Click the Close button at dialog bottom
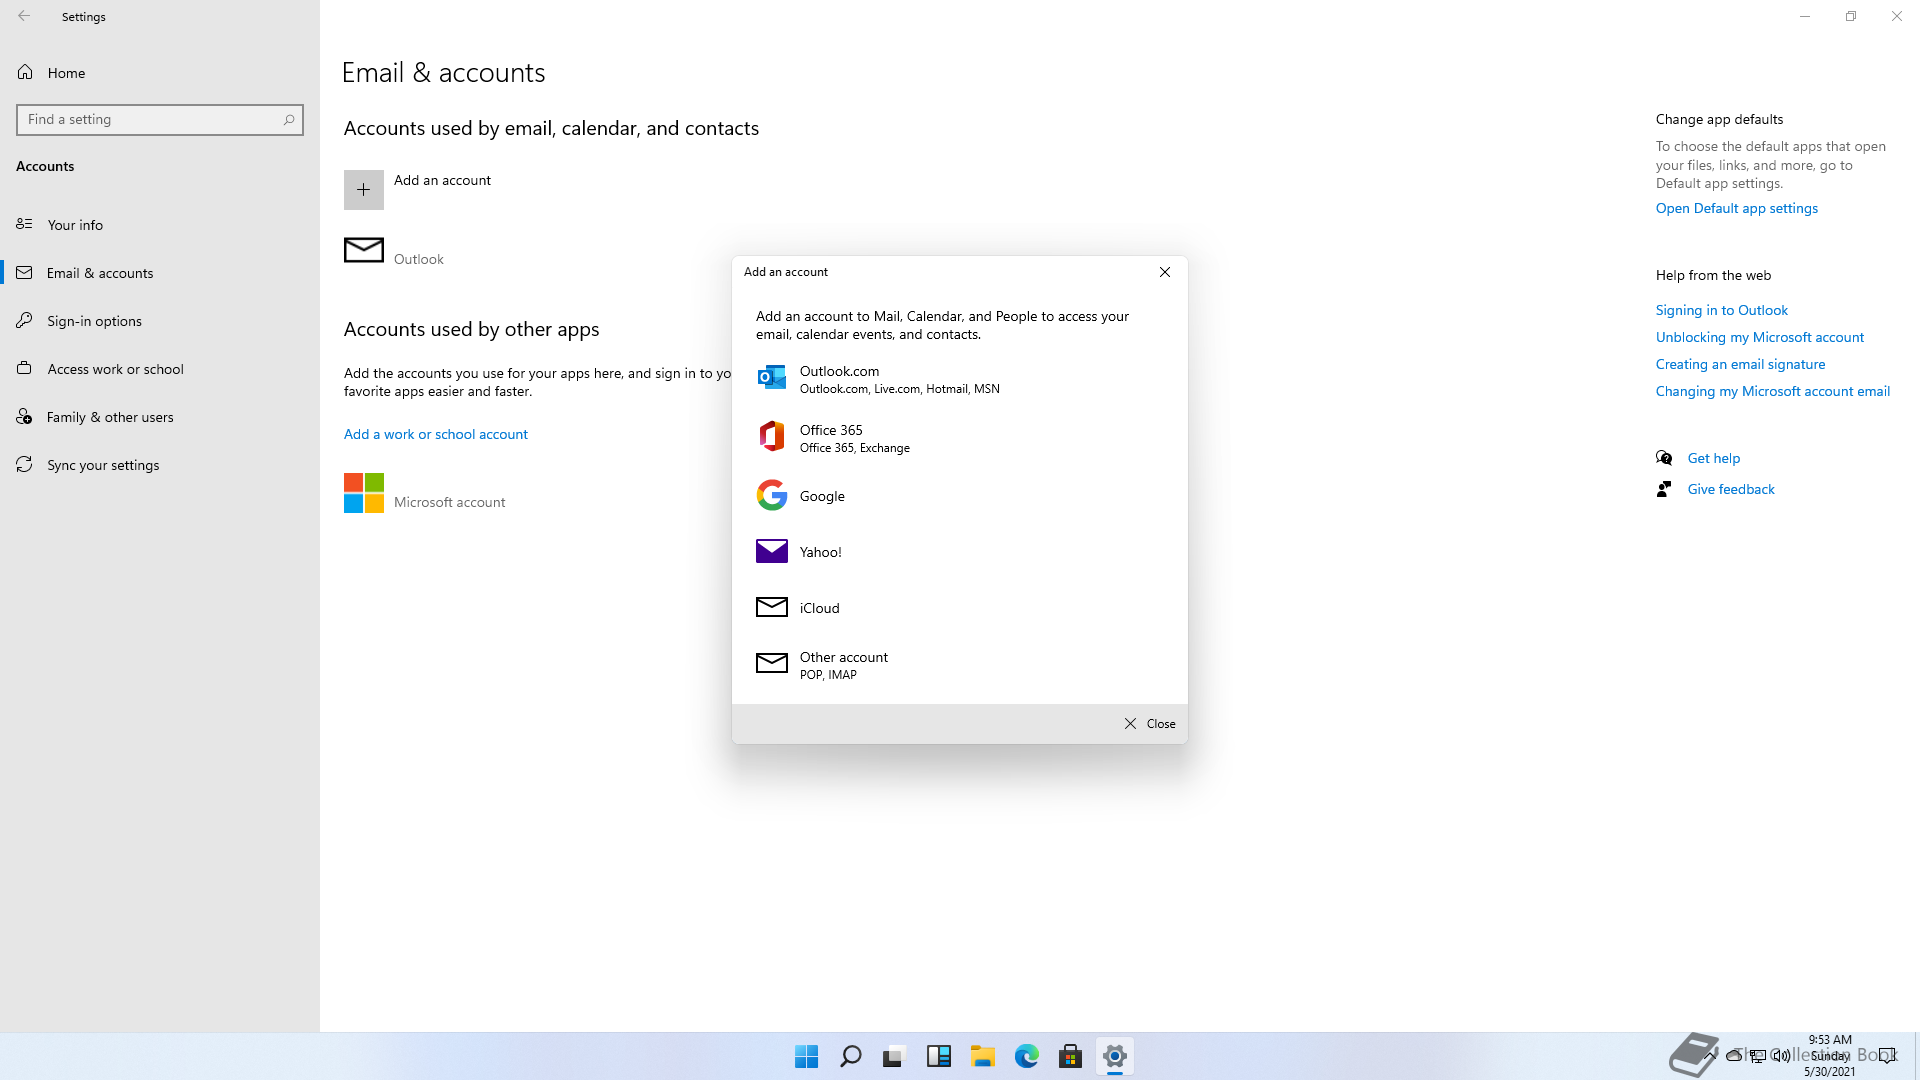This screenshot has width=1920, height=1080. 1150,724
